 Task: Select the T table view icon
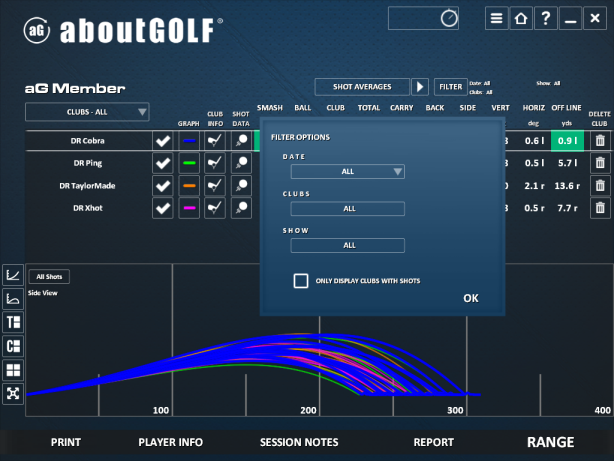[x=13, y=322]
